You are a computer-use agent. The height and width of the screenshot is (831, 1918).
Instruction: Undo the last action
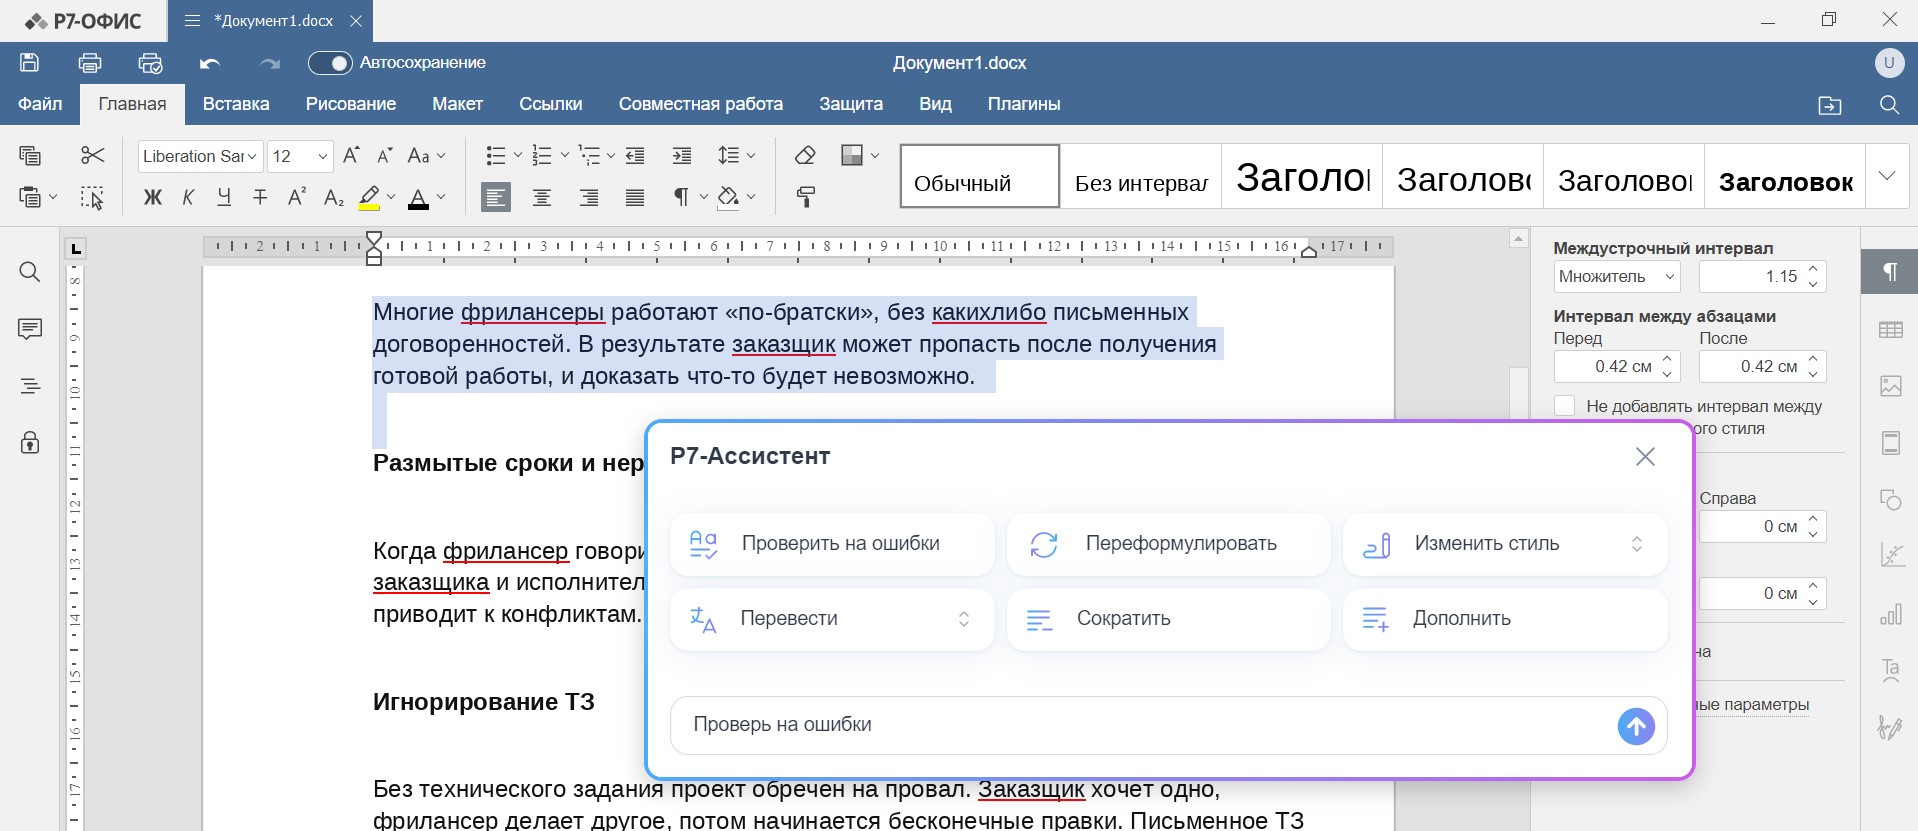pos(210,63)
